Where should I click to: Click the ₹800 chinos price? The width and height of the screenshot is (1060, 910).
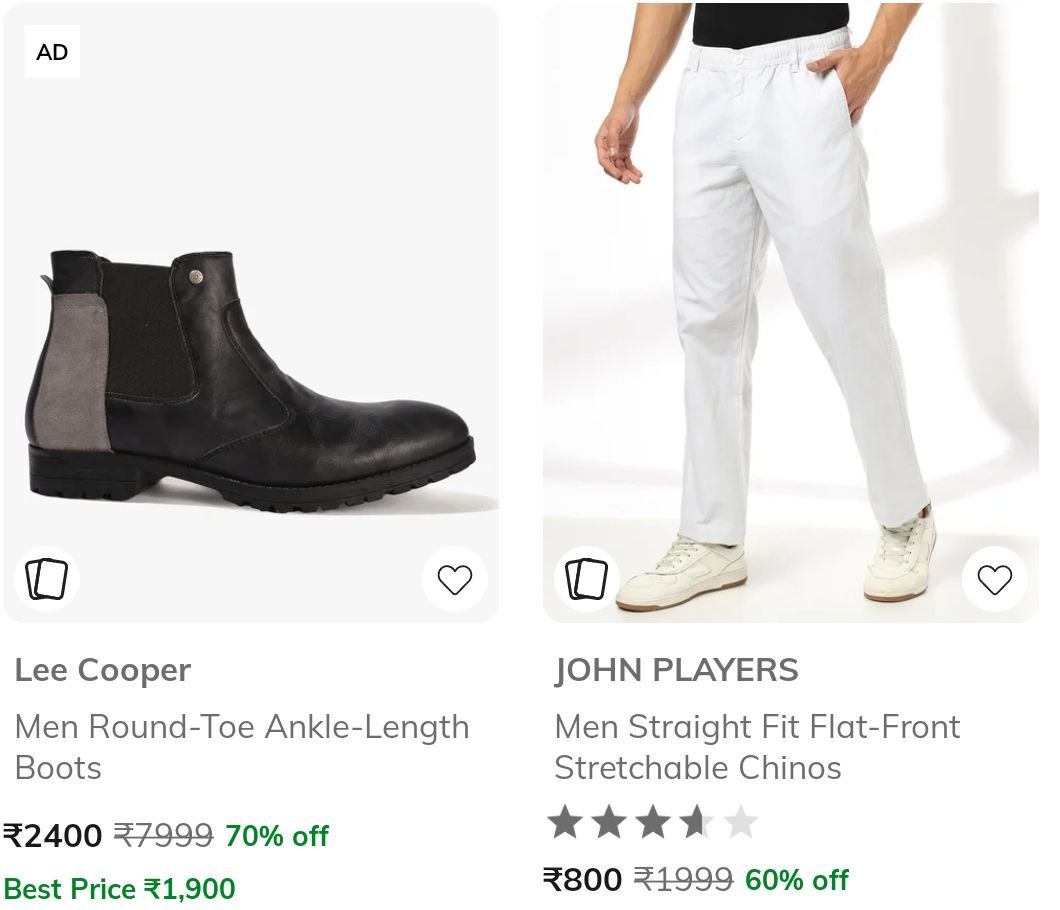pyautogui.click(x=582, y=880)
